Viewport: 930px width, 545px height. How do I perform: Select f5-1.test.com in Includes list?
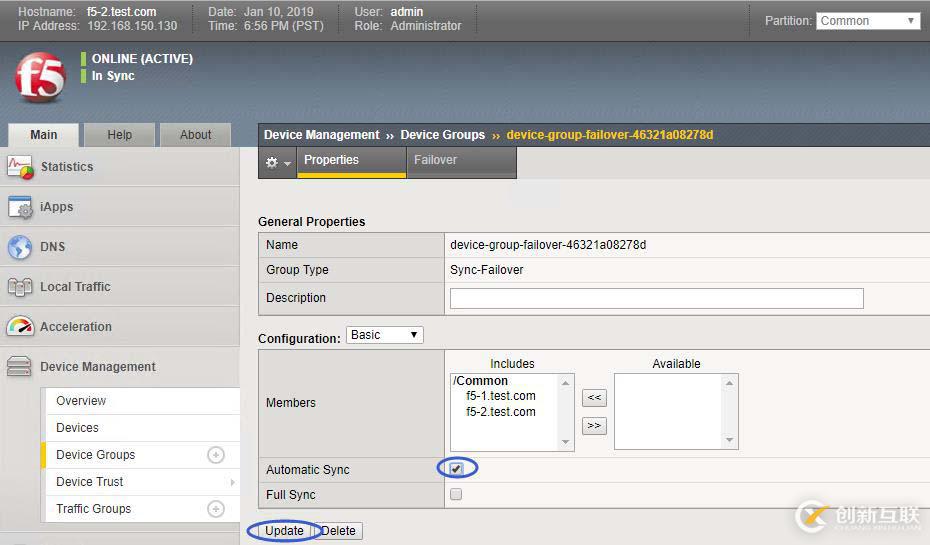tap(500, 396)
